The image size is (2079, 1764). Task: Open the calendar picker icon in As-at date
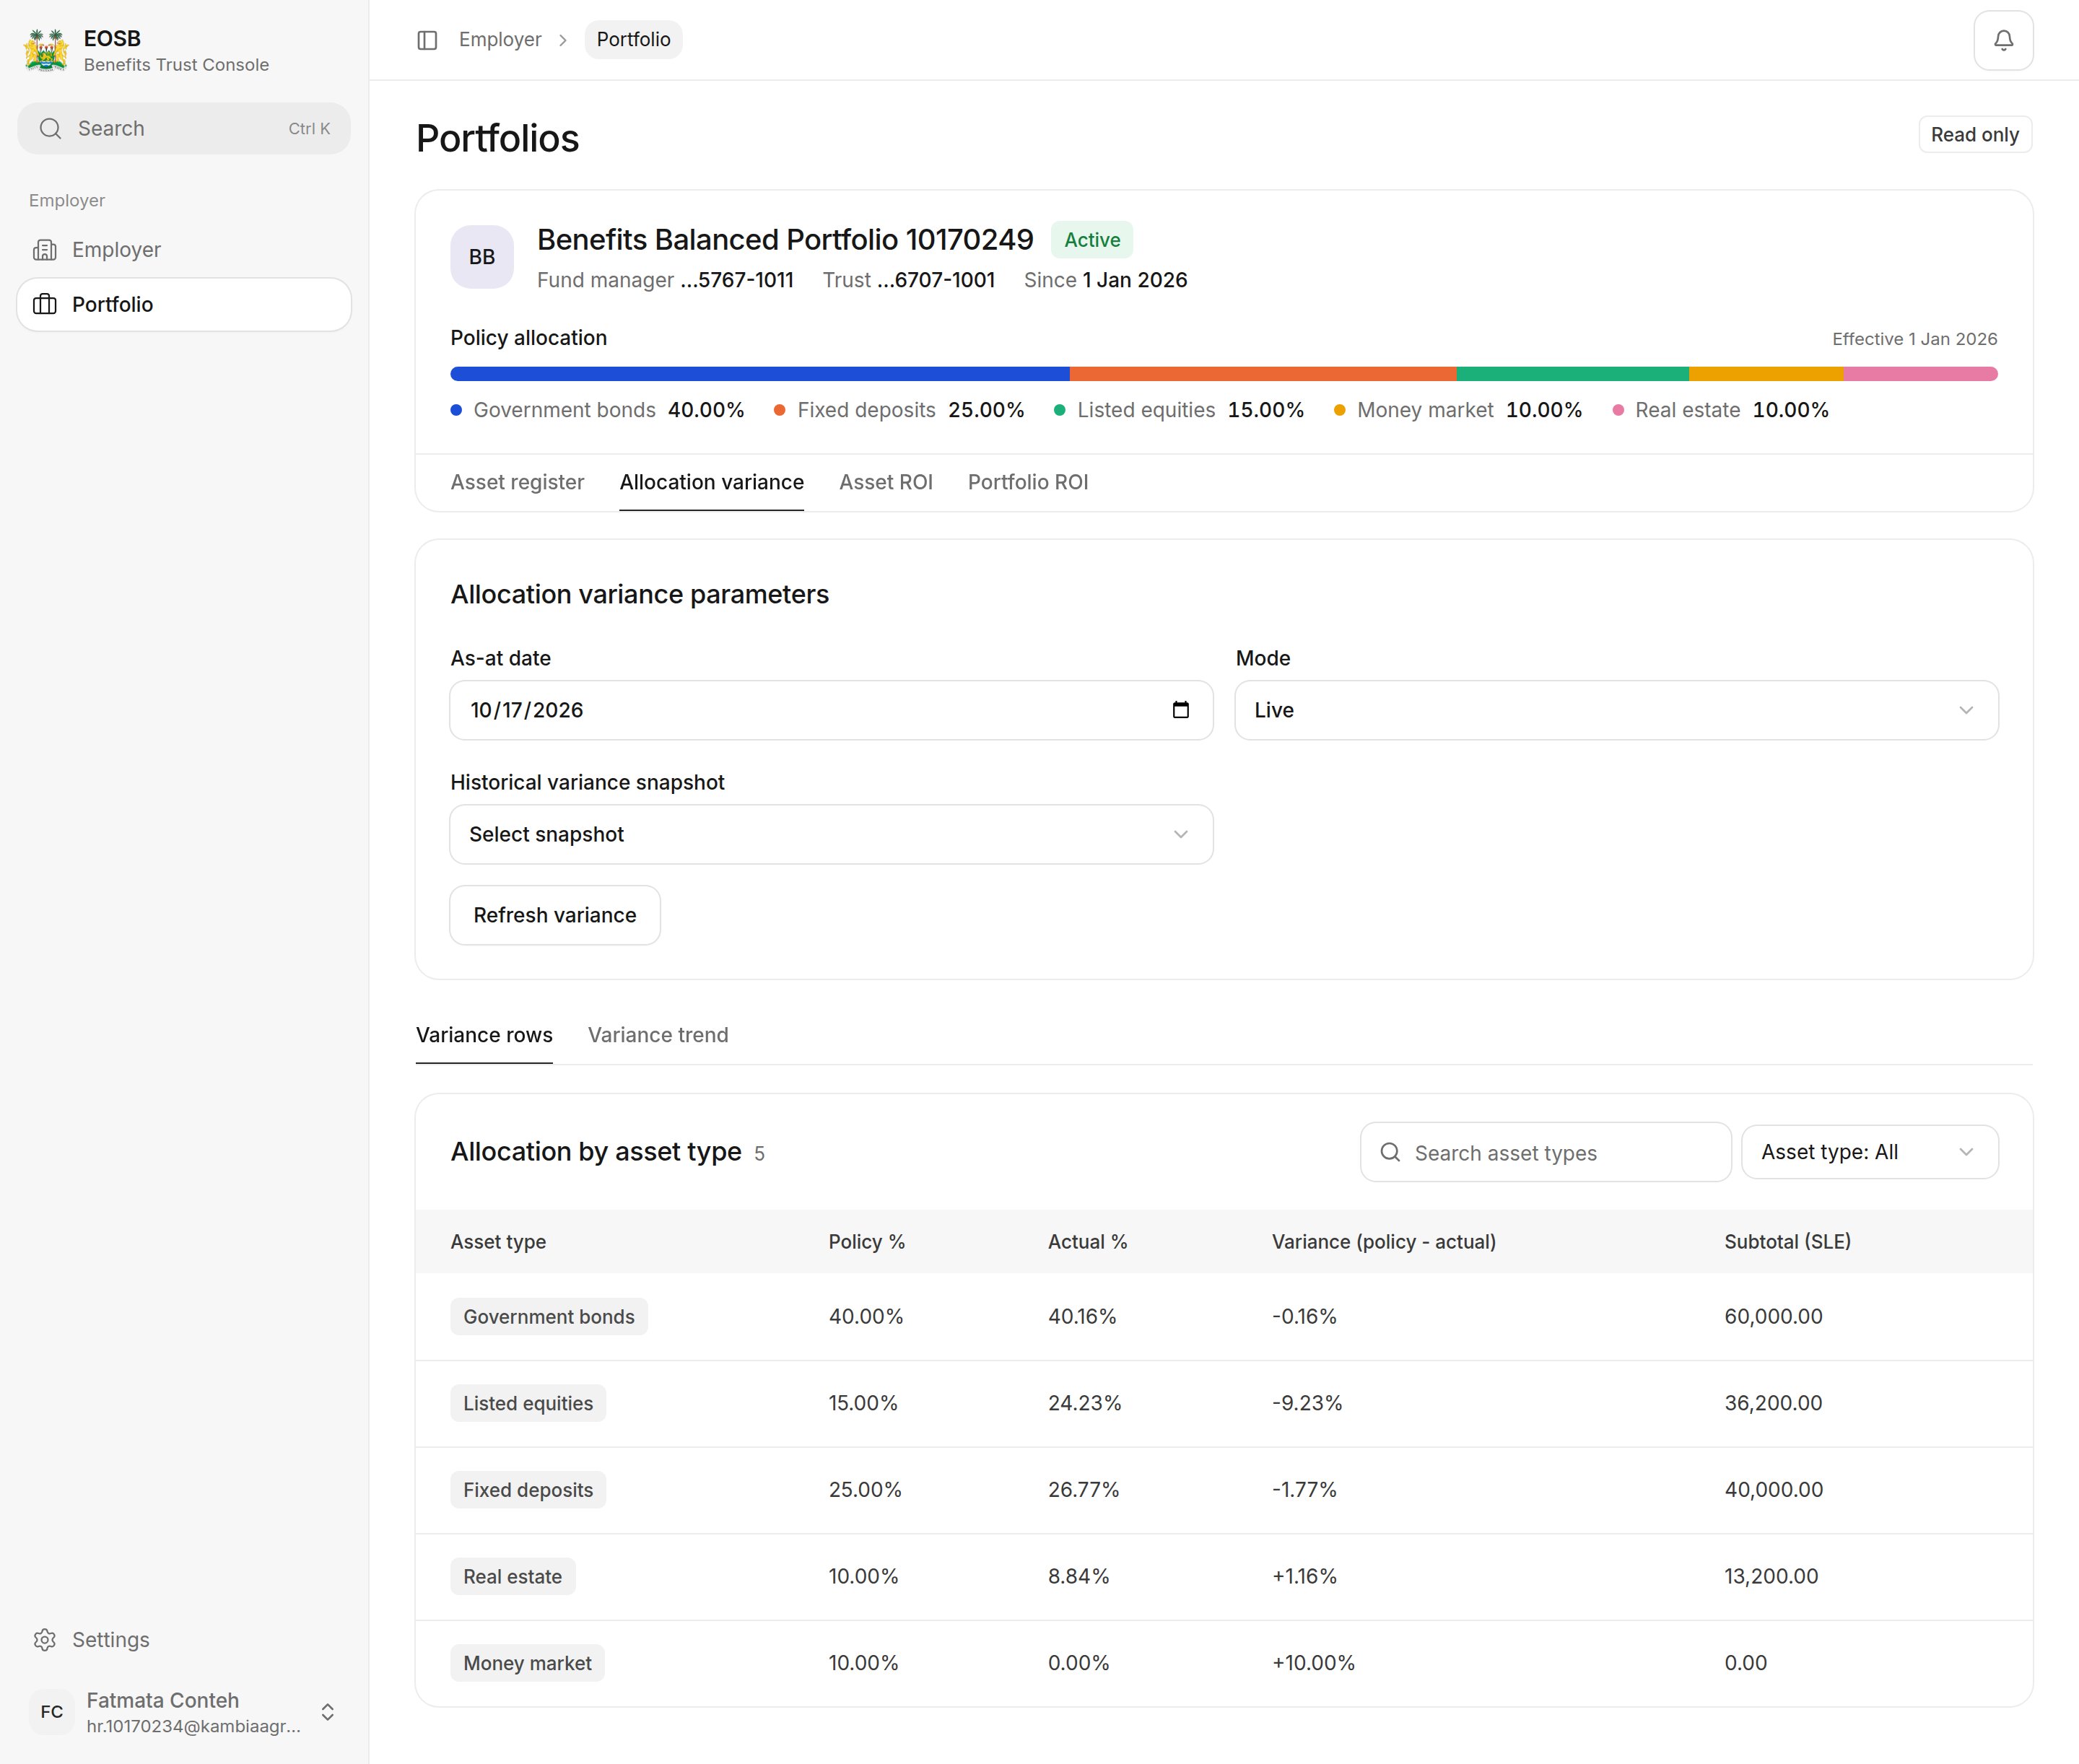(1180, 710)
